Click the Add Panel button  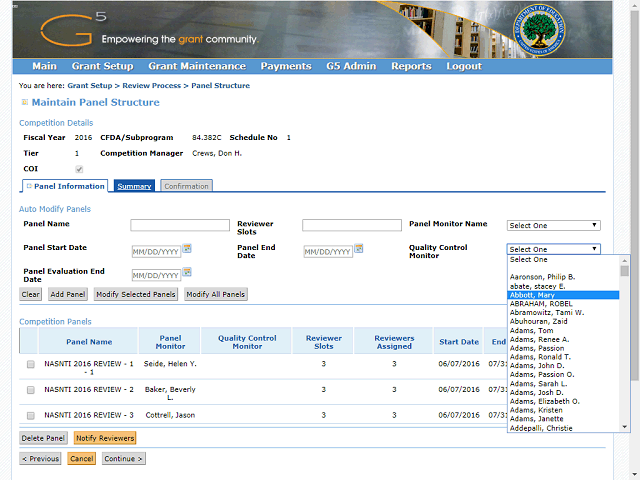(68, 294)
